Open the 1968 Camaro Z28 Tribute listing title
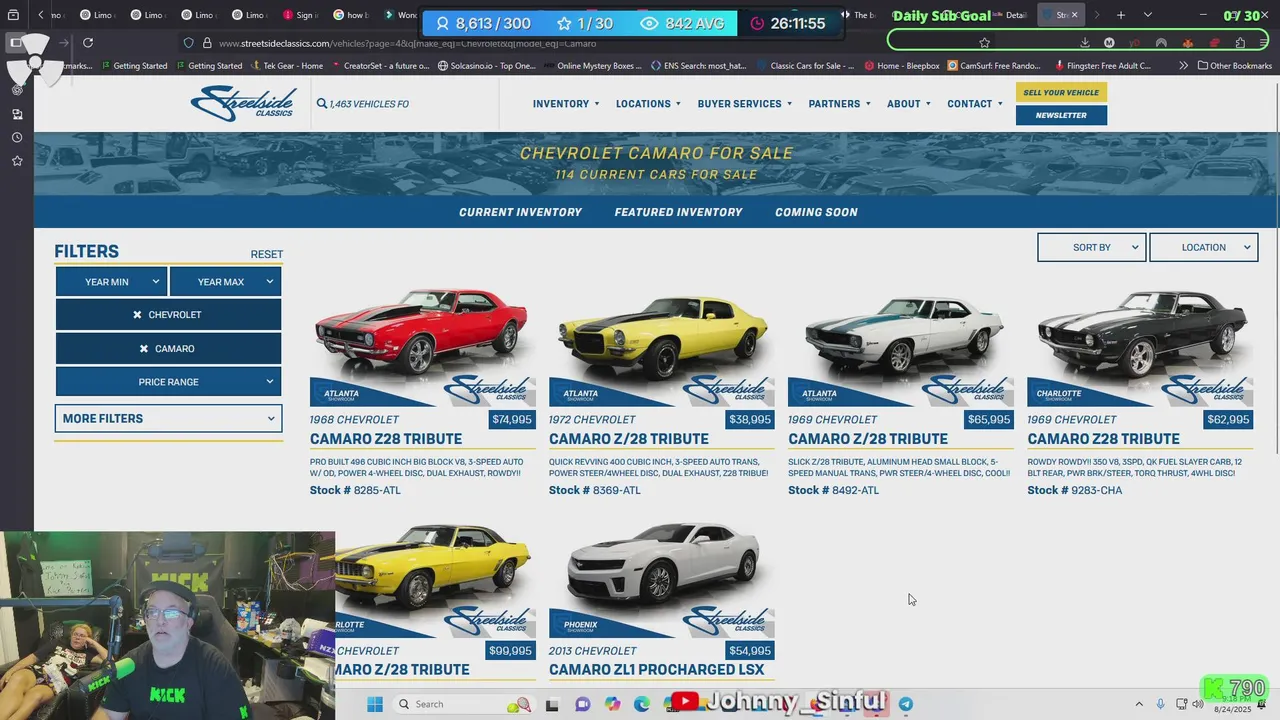Viewport: 1280px width, 720px height. (386, 439)
